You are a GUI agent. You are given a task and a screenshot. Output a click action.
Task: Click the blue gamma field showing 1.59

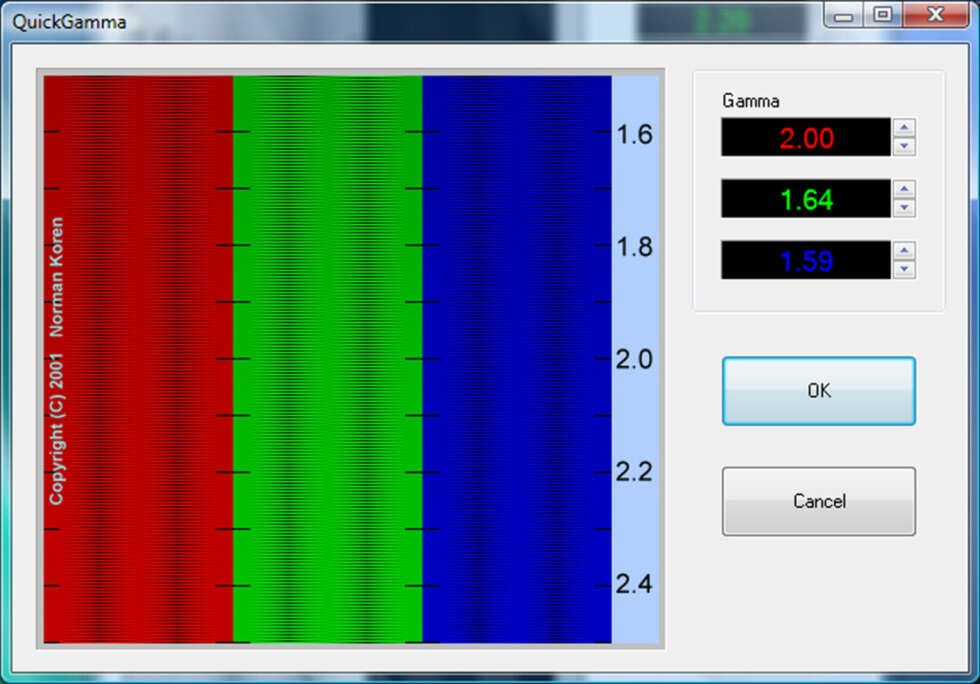806,259
